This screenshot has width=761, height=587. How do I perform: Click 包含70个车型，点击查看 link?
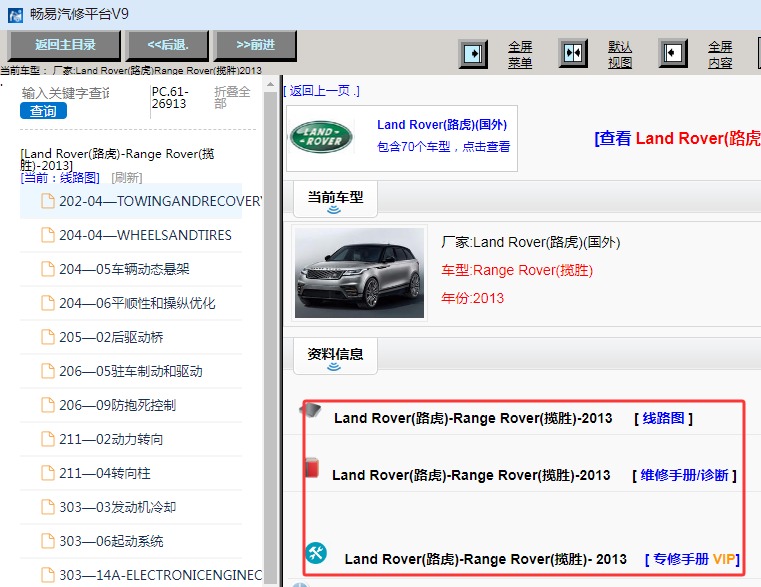click(444, 147)
